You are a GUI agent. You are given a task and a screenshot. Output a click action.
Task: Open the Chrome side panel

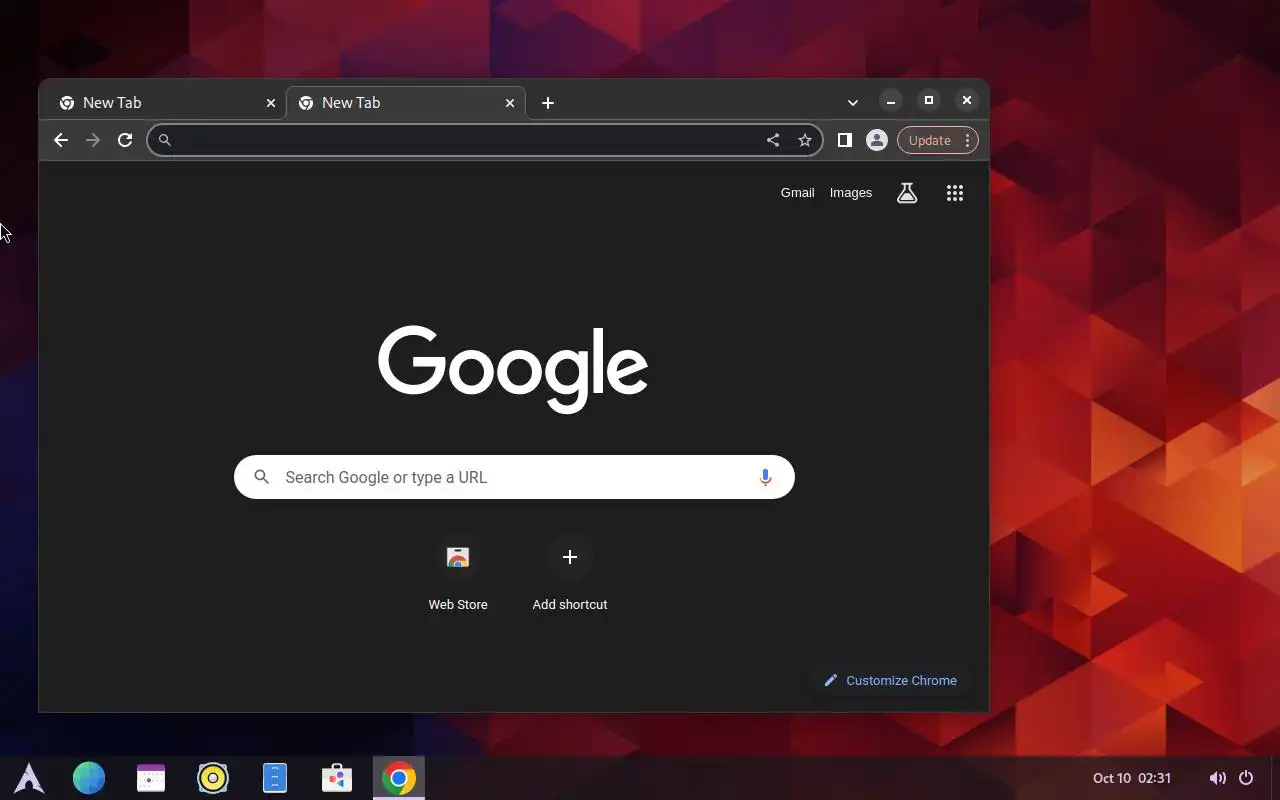845,140
